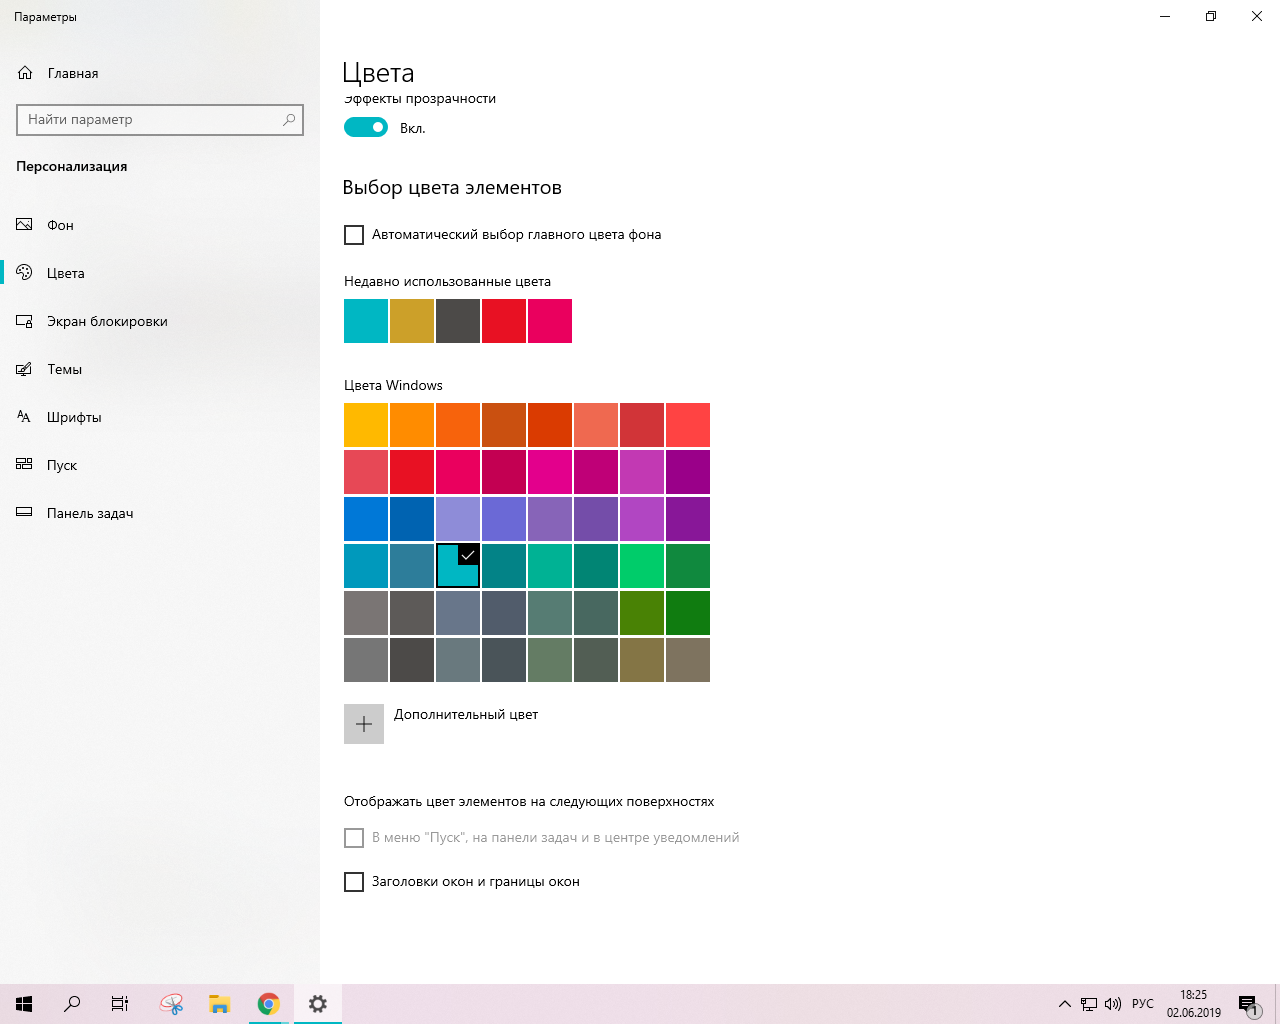
Task: Open the Главная home page
Action: 160,73
